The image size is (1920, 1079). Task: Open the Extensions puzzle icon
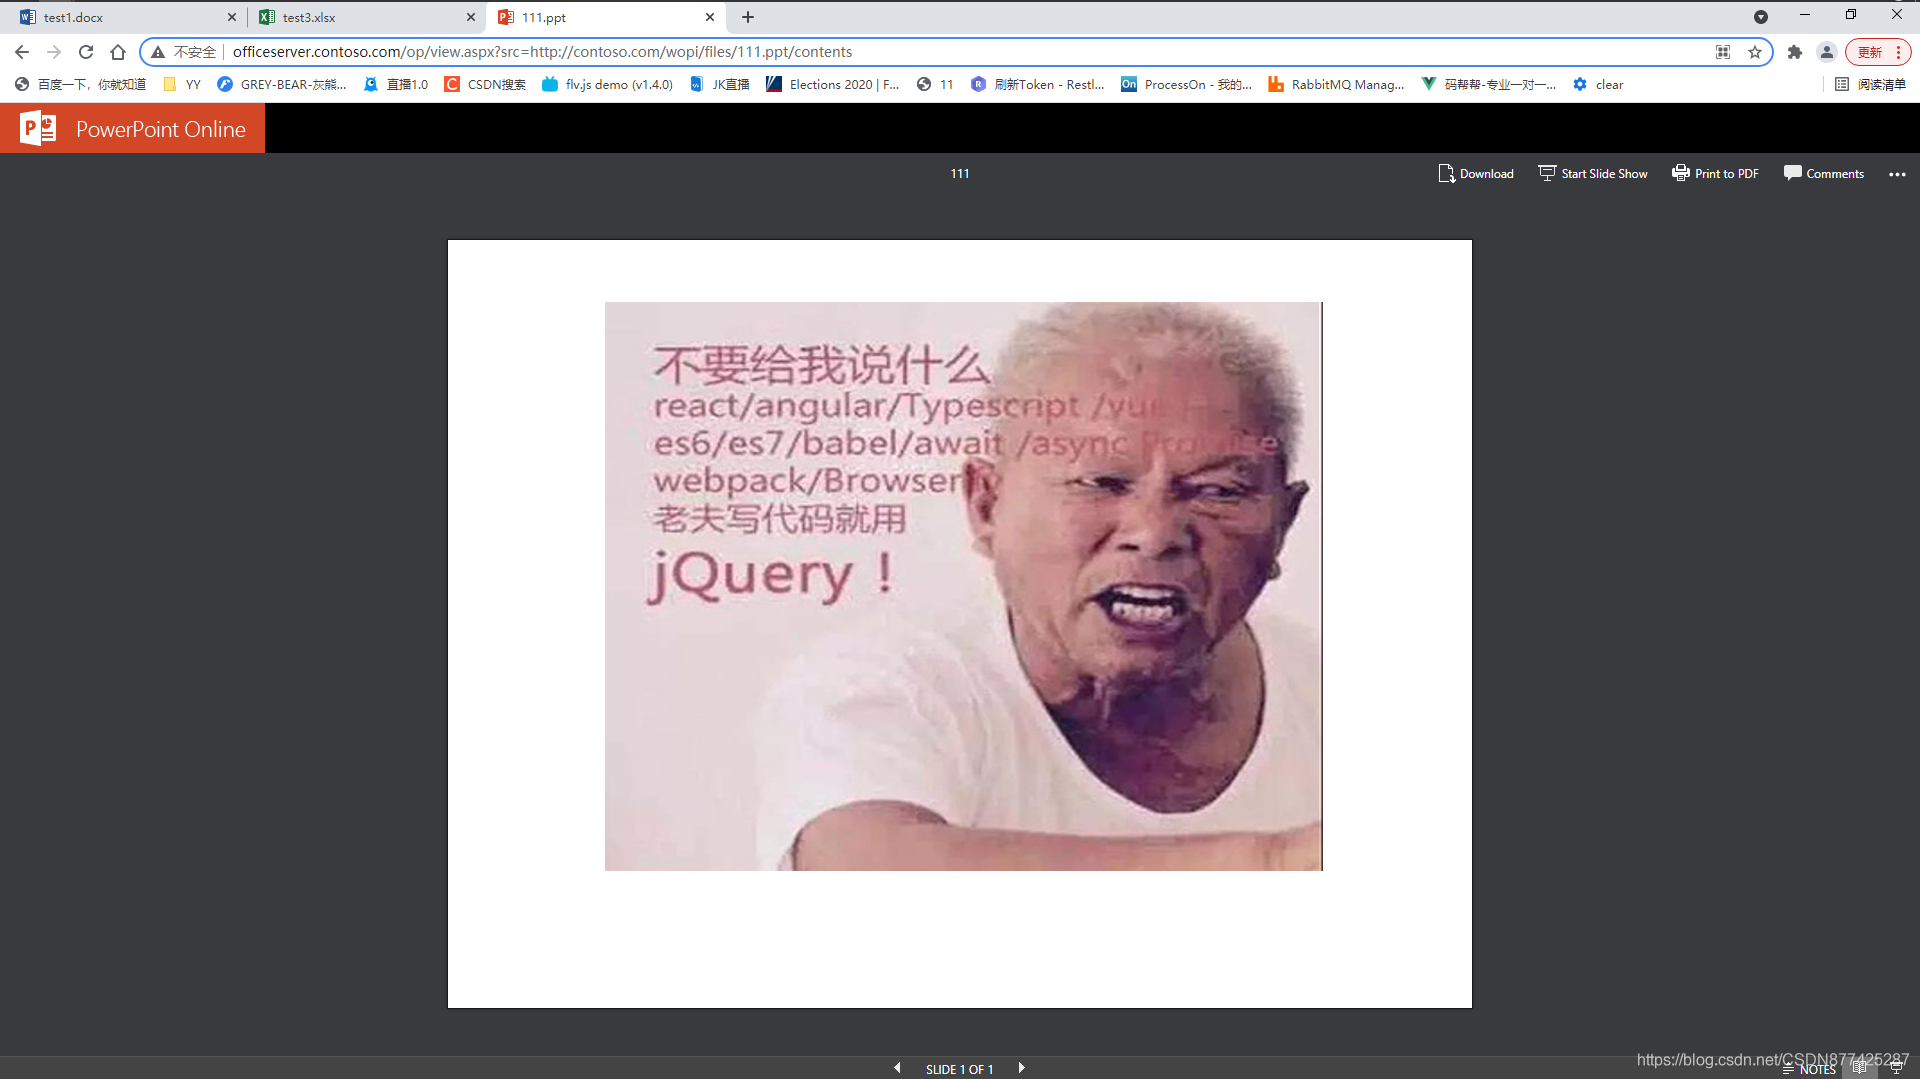pos(1795,52)
